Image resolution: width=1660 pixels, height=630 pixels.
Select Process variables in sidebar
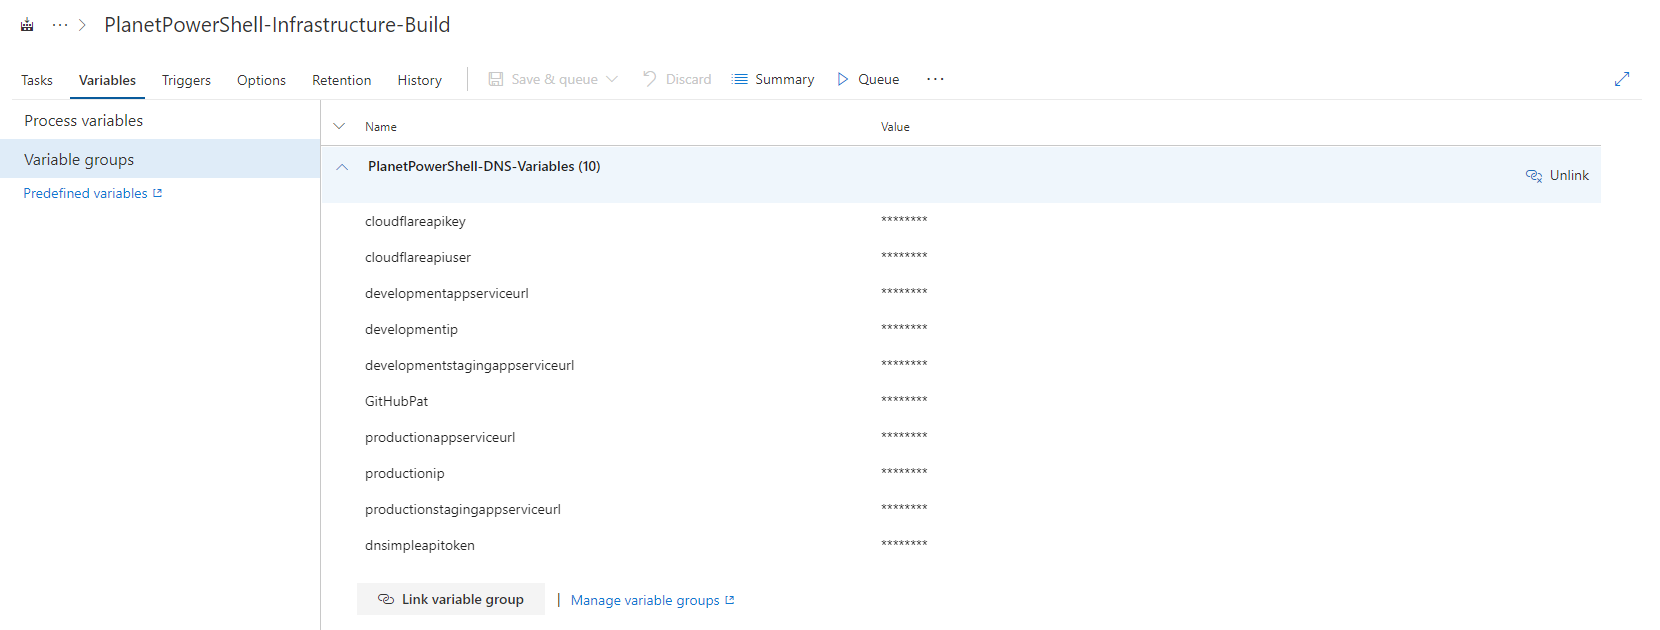coord(160,120)
